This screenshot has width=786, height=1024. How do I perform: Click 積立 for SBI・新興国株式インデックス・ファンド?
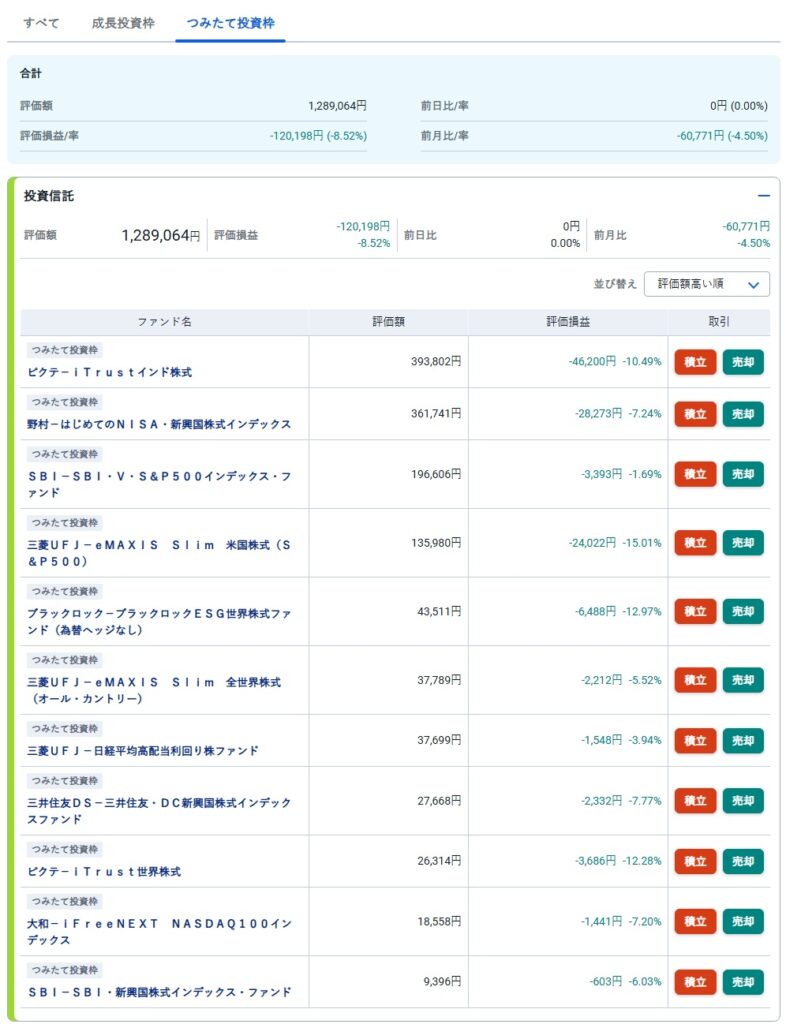pyautogui.click(x=695, y=982)
